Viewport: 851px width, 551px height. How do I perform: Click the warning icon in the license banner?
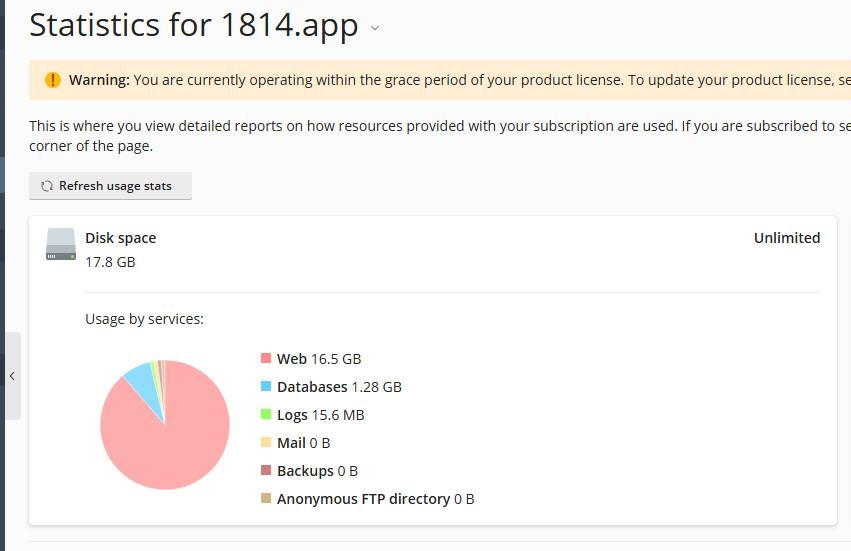53,80
